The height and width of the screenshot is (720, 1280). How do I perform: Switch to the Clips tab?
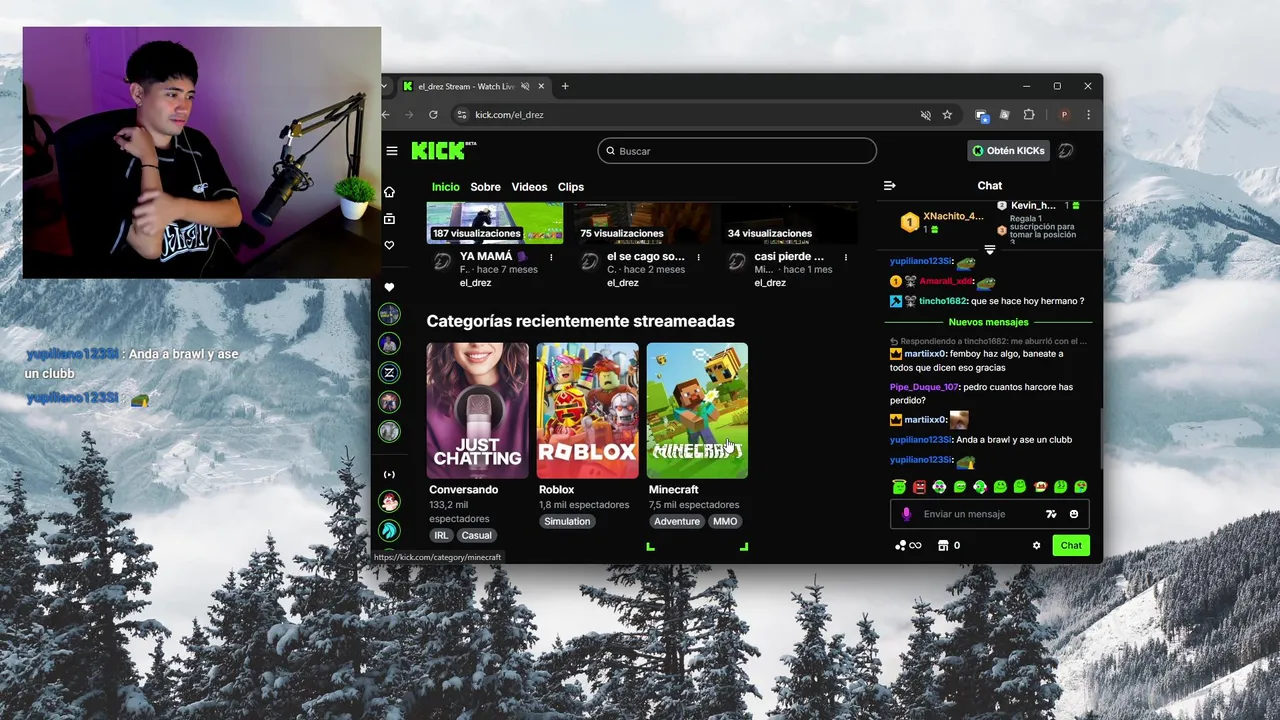click(x=571, y=187)
